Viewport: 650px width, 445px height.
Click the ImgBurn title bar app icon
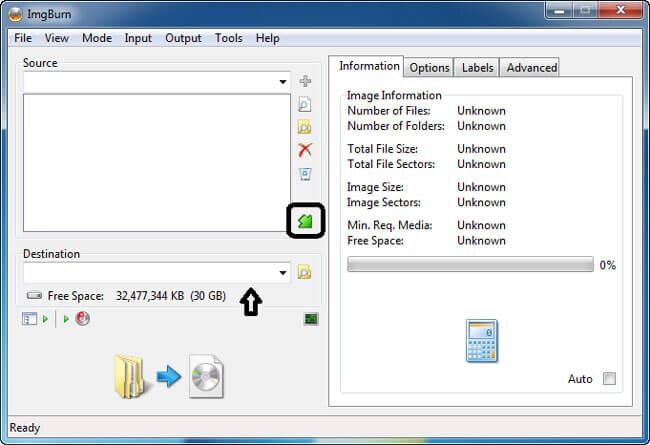coord(15,15)
